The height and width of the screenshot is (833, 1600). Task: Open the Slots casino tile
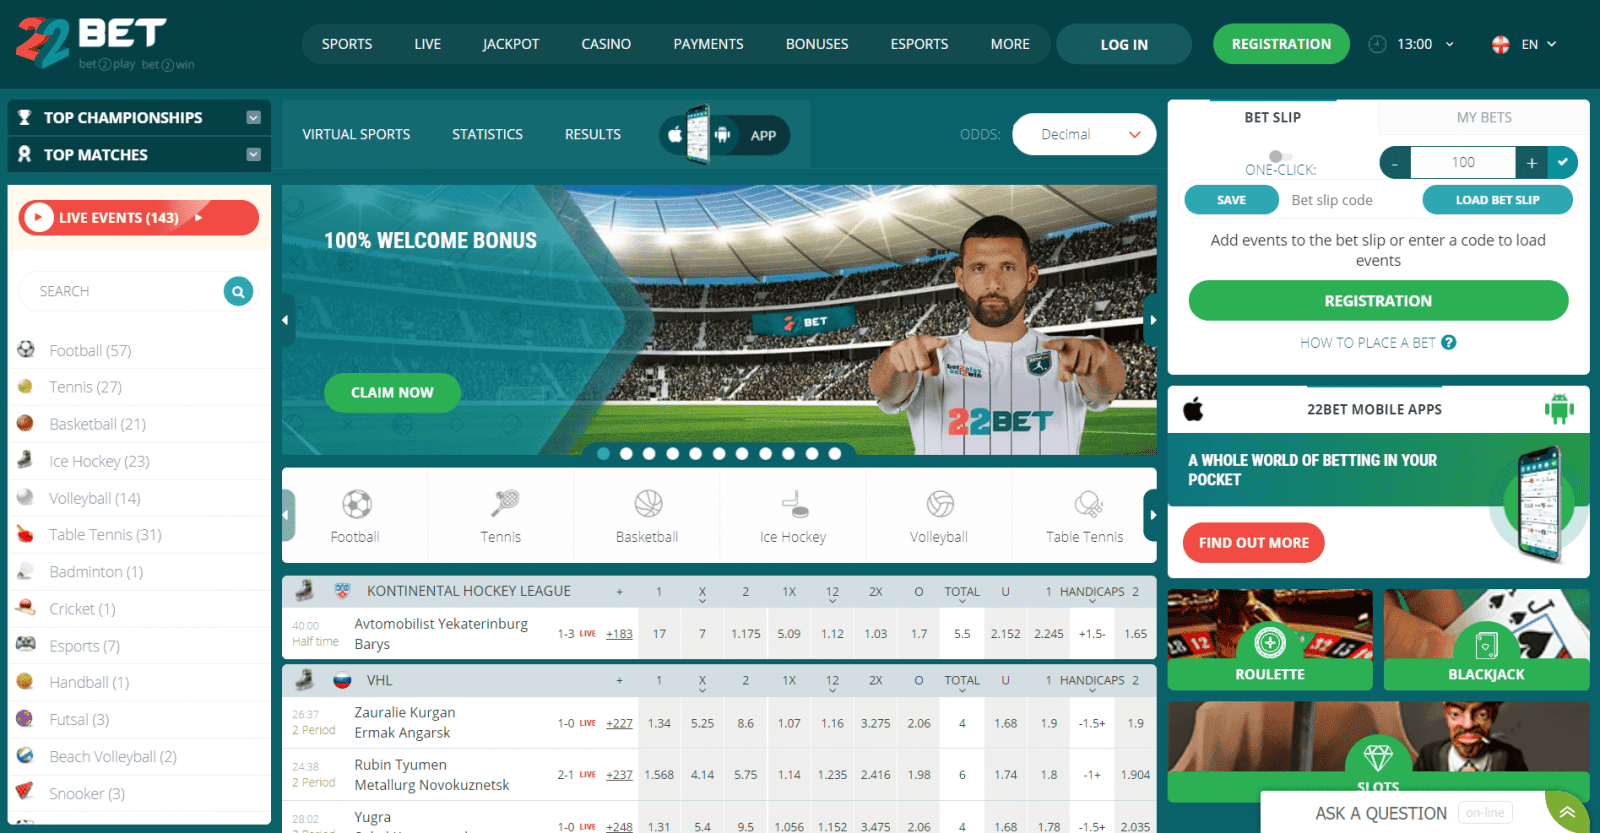coord(1378,751)
